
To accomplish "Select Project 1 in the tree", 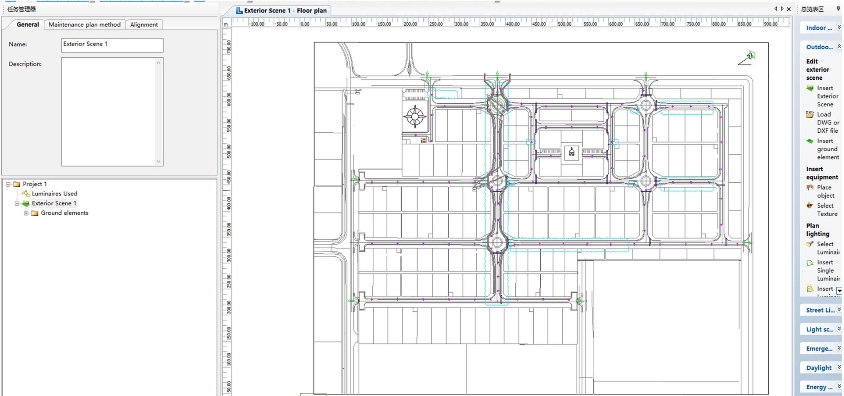I will 34,184.
